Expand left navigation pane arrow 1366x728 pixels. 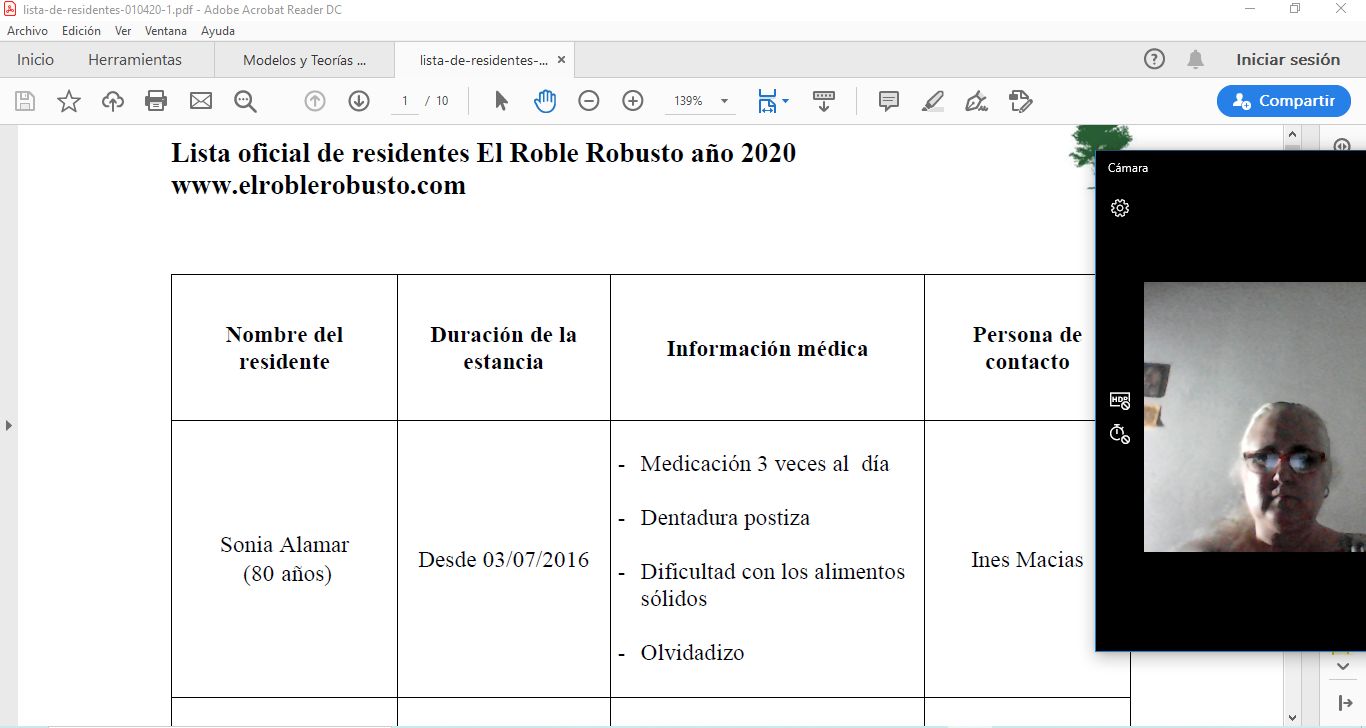(x=9, y=426)
